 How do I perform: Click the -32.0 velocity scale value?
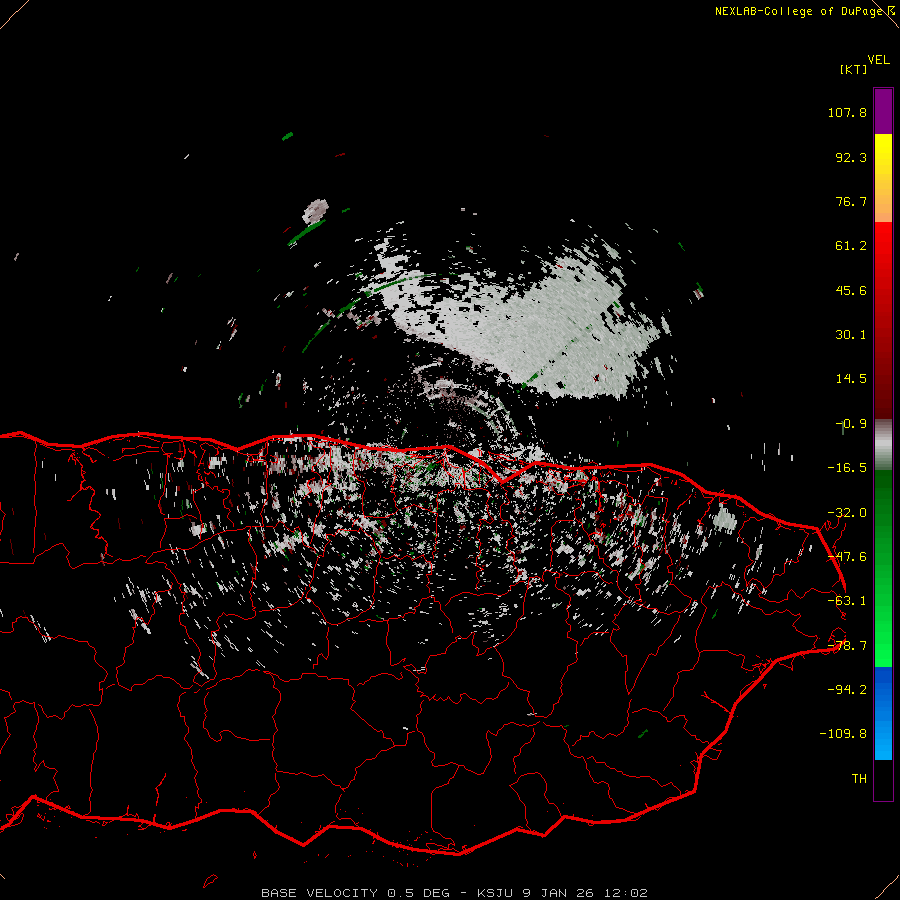[x=847, y=513]
